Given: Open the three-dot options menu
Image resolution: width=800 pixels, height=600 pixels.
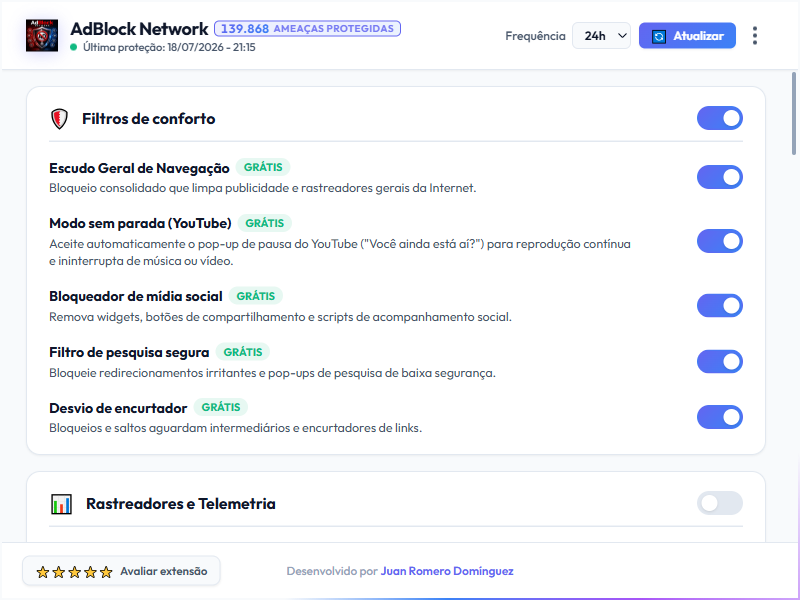Looking at the screenshot, I should coord(755,36).
